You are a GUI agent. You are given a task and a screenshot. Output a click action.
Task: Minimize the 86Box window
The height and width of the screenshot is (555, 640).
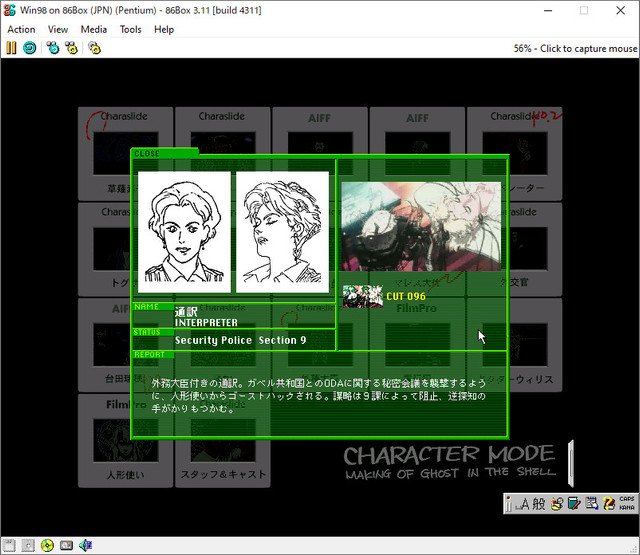(548, 11)
